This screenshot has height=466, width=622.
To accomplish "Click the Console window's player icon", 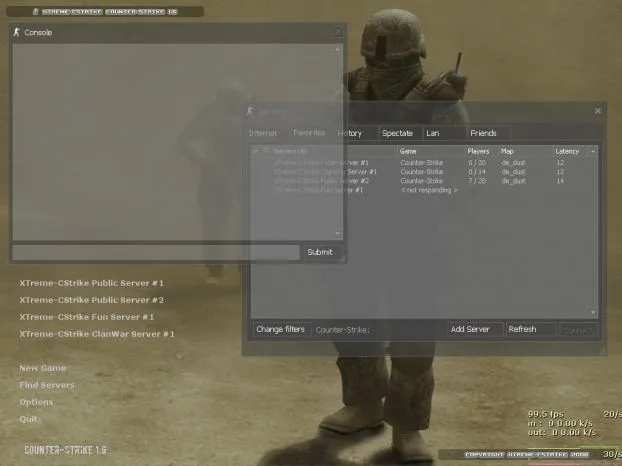I will (x=17, y=32).
